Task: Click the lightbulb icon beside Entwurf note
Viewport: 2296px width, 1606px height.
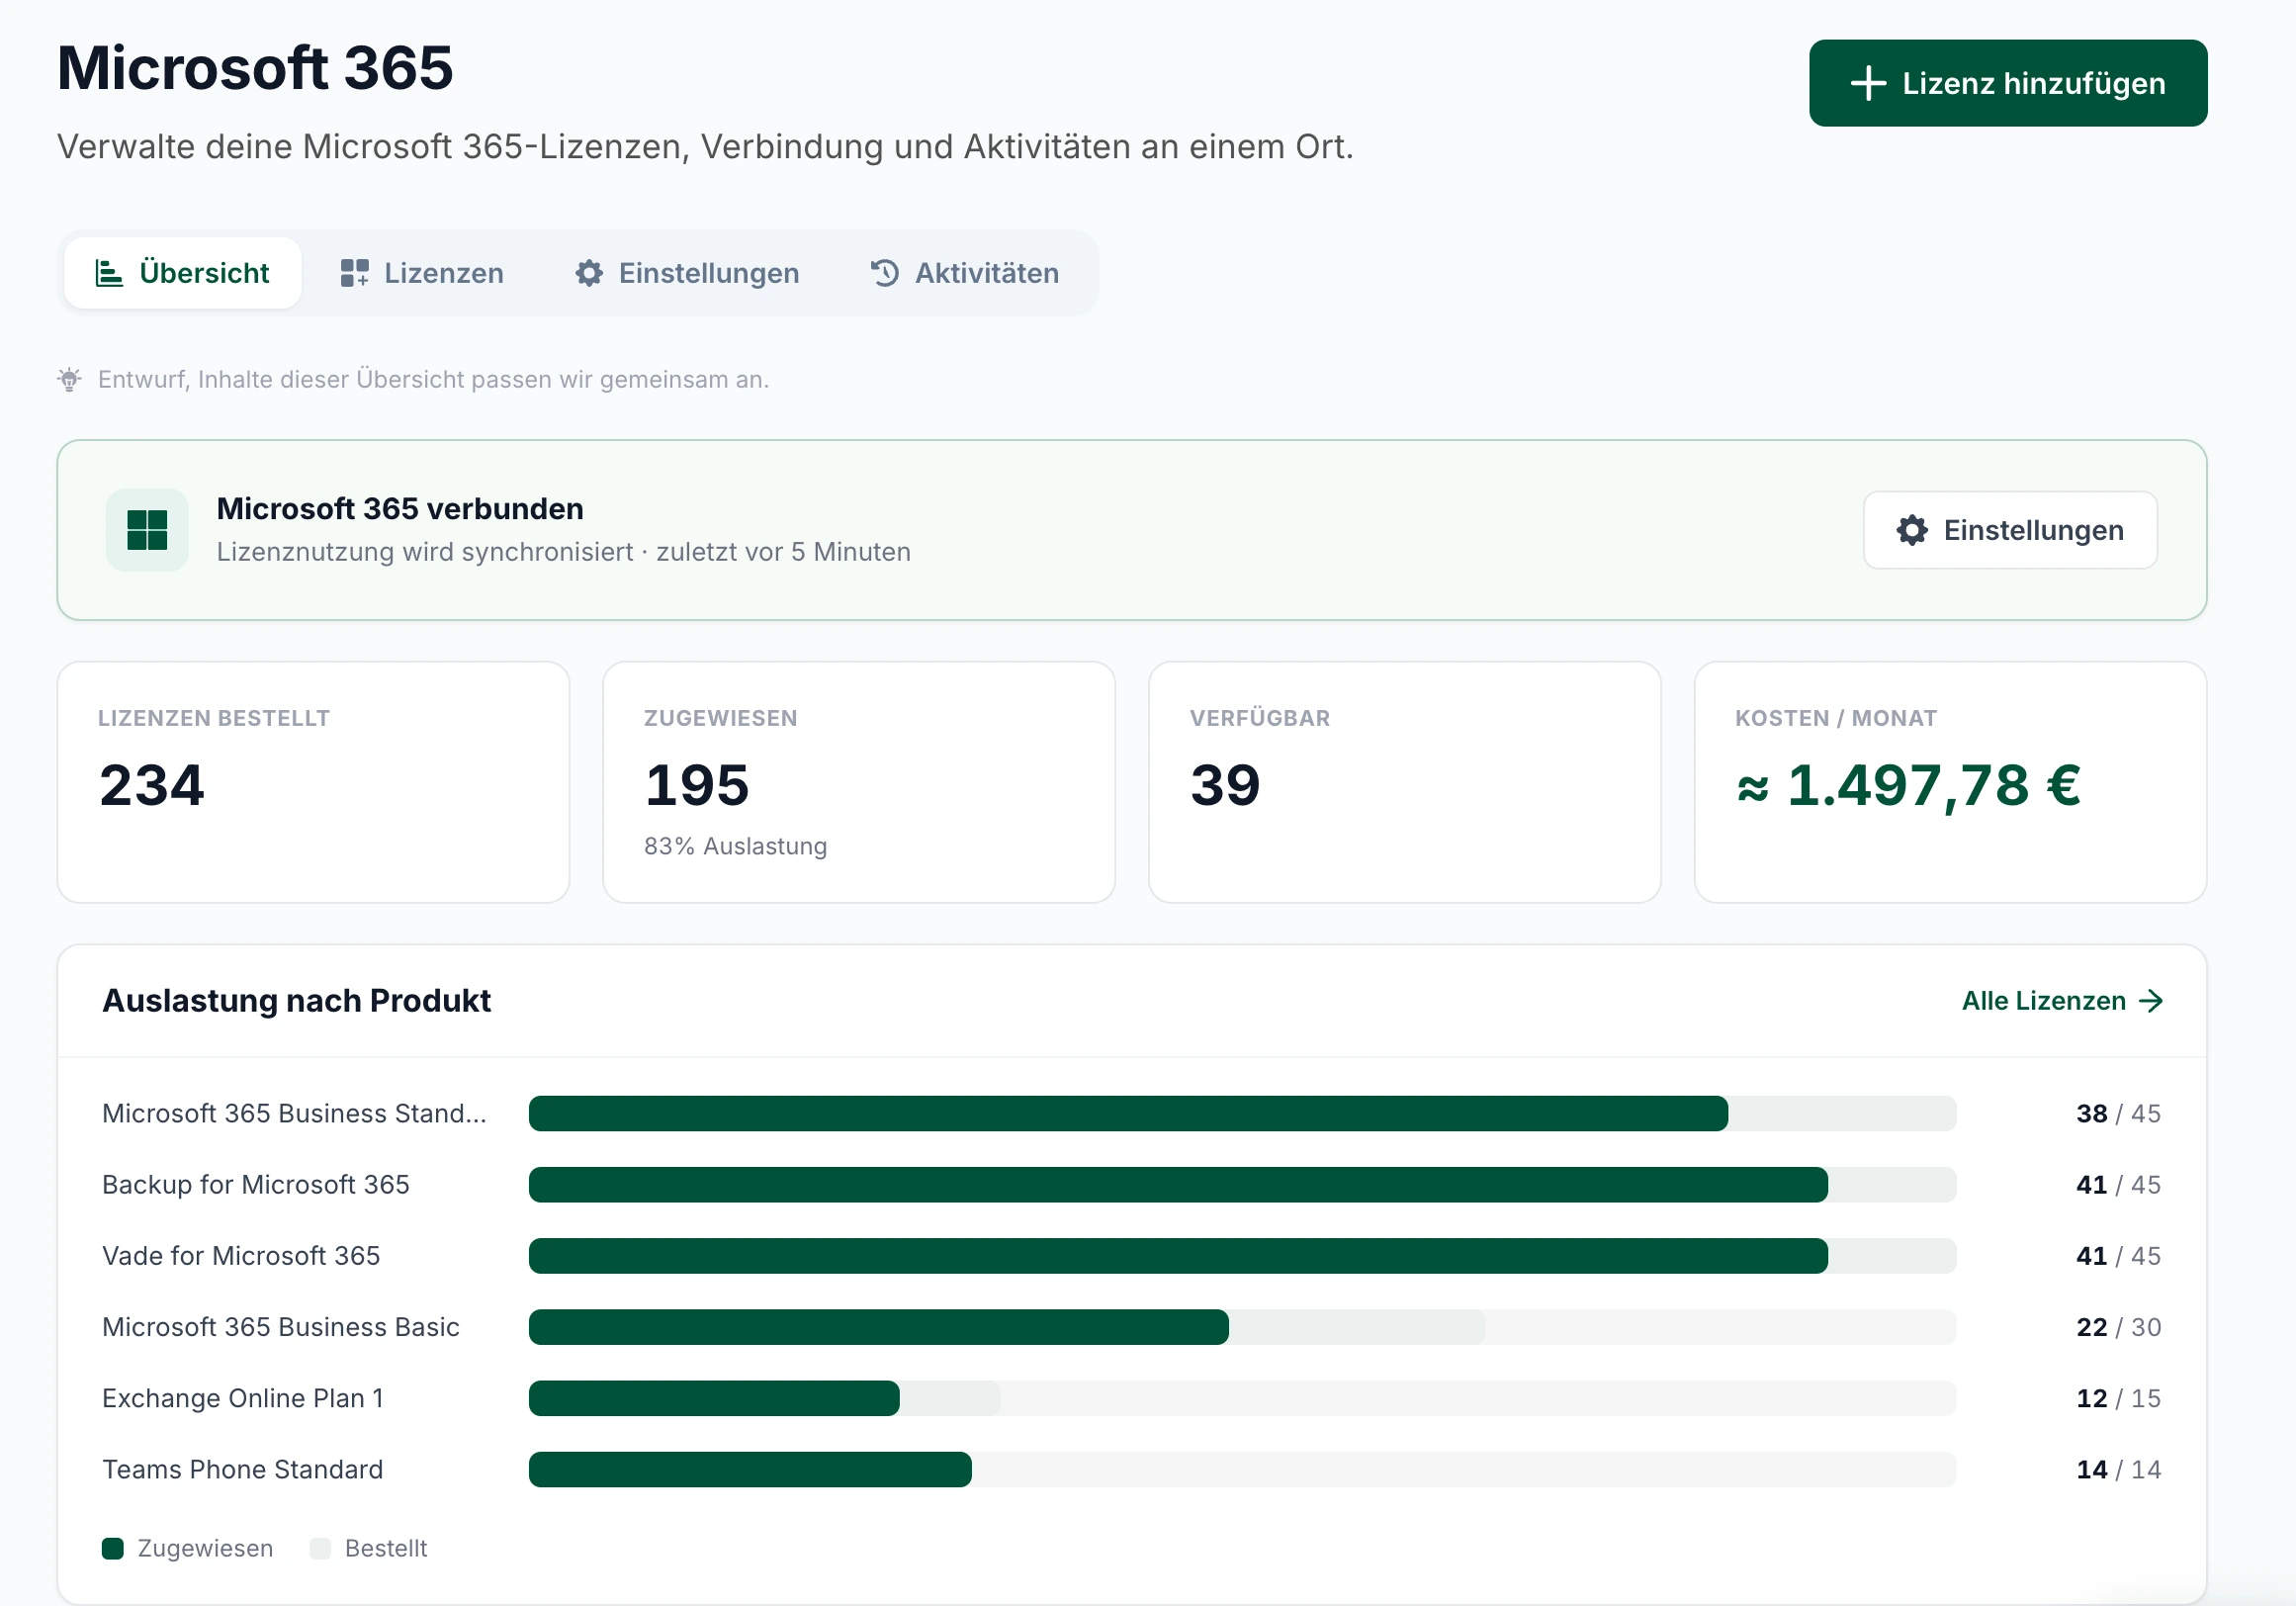Action: (69, 380)
